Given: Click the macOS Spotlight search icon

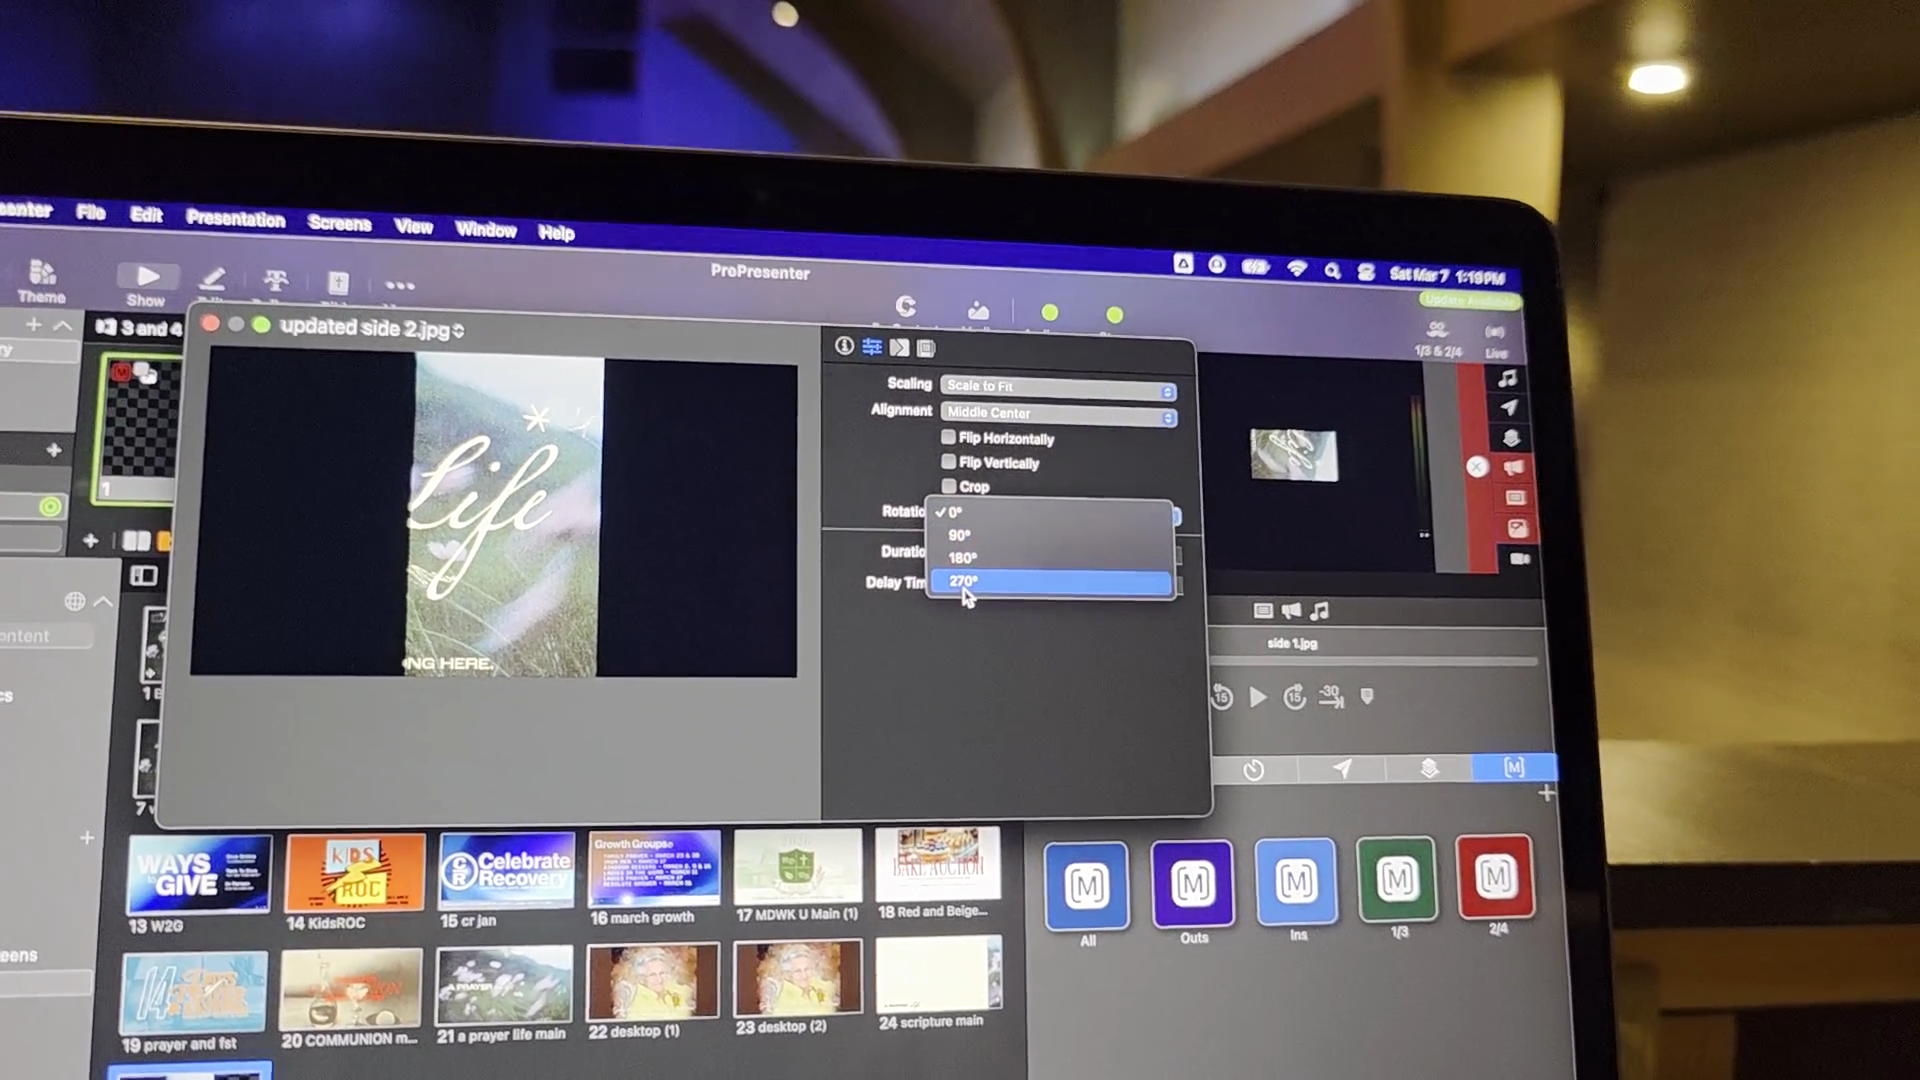Looking at the screenshot, I should pyautogui.click(x=1332, y=270).
